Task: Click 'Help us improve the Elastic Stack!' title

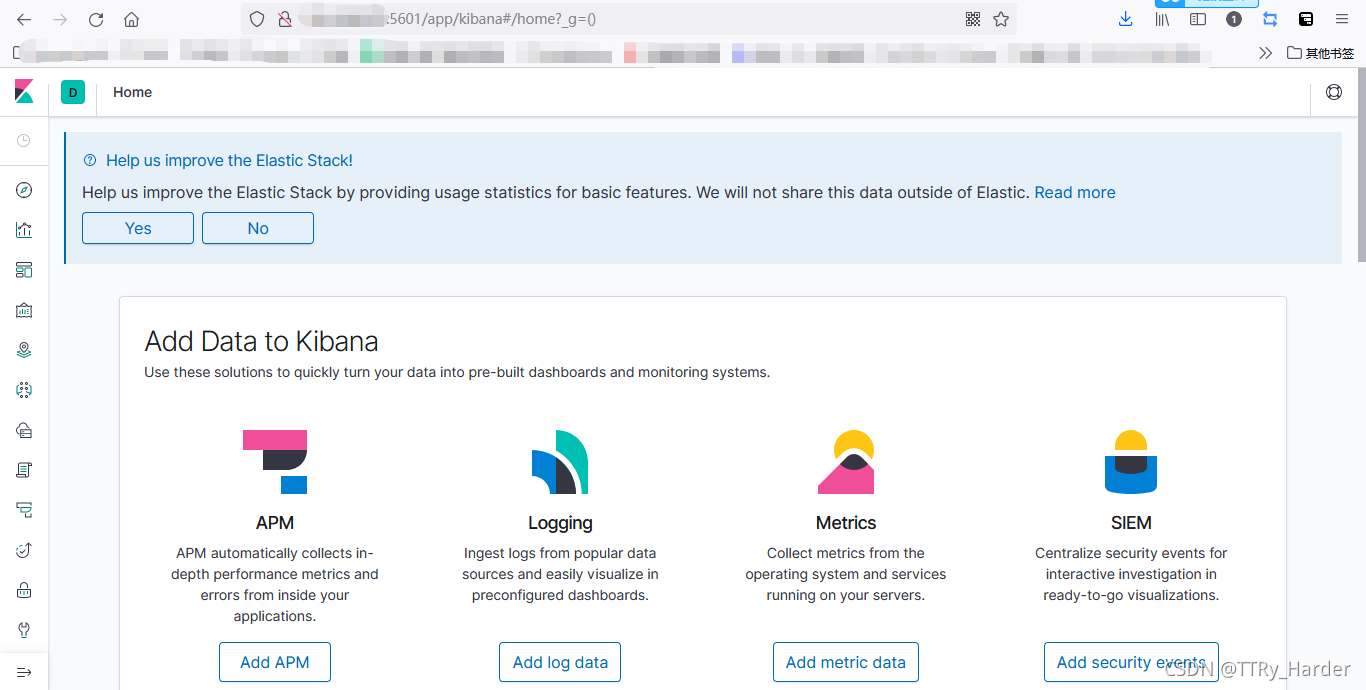Action: (x=229, y=160)
